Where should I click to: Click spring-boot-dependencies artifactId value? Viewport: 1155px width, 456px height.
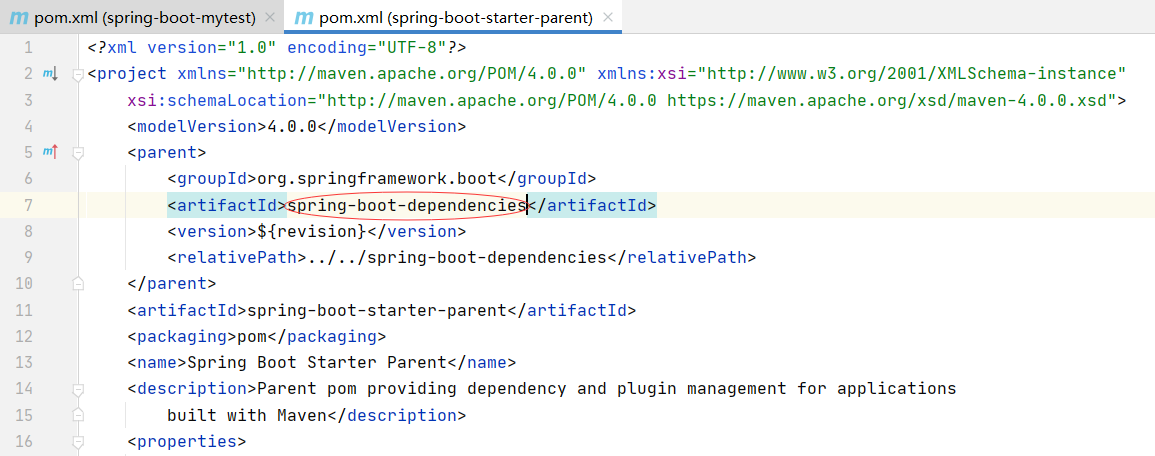coord(406,206)
